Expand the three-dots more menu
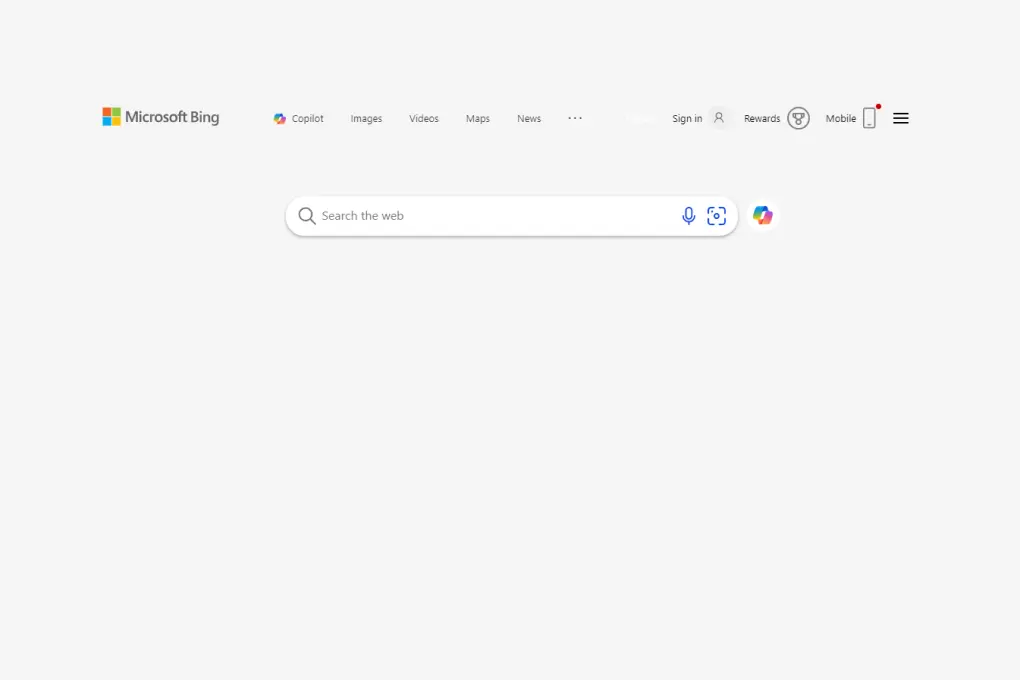1020x680 pixels. click(575, 118)
